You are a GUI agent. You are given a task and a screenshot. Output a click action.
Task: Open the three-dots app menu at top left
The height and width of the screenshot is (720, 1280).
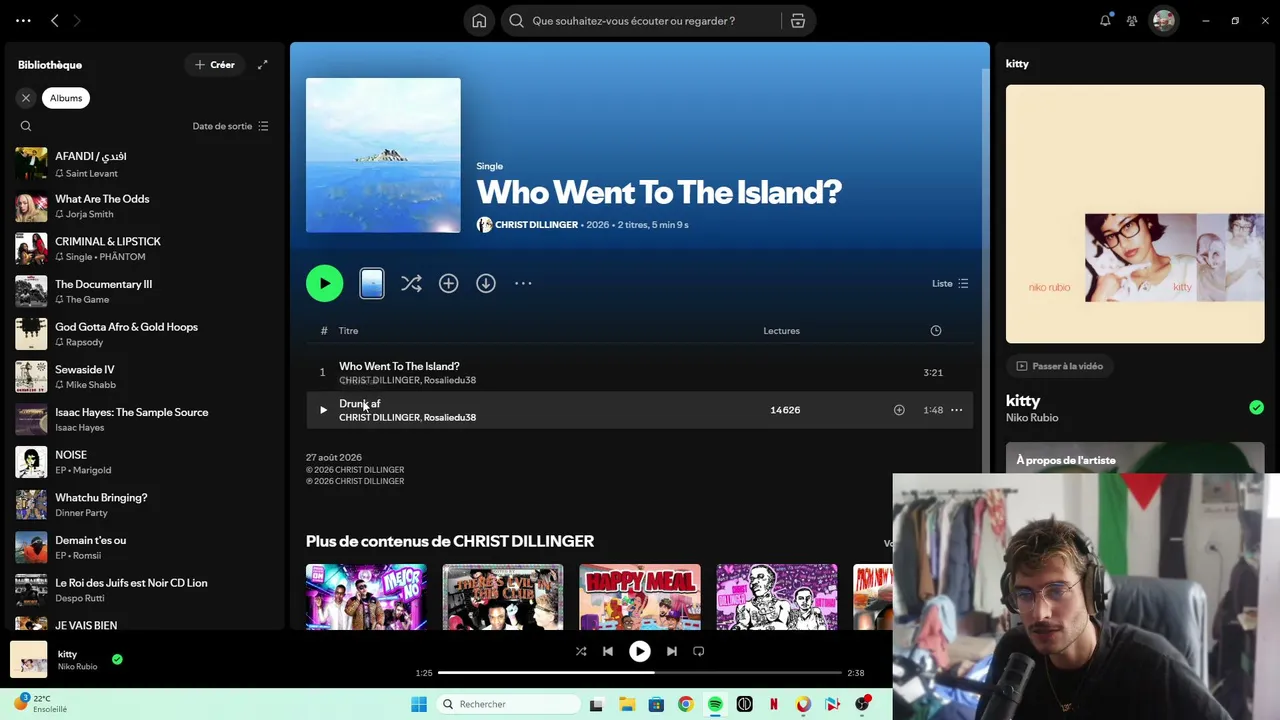23,20
